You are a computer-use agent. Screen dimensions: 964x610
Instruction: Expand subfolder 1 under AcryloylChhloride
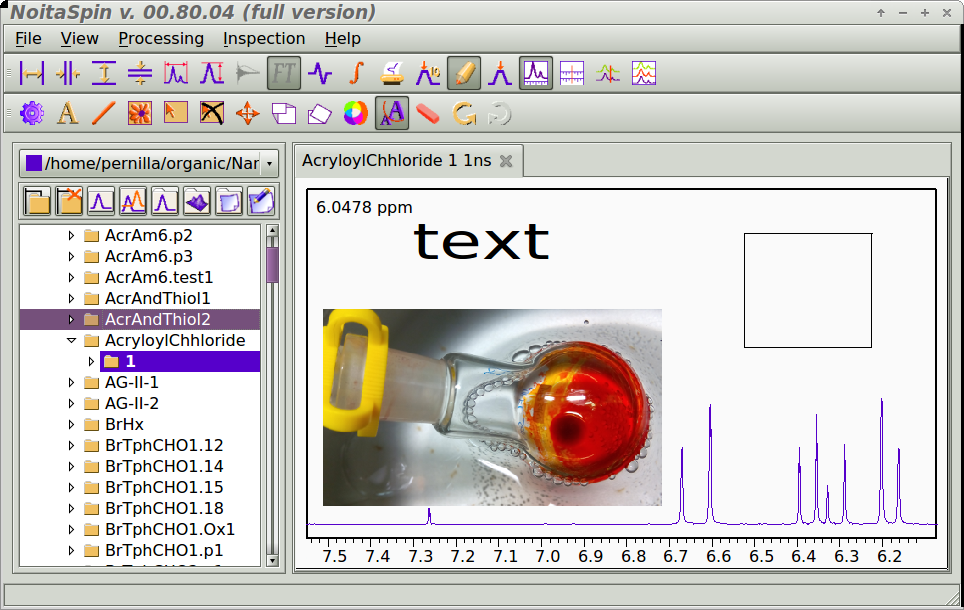91,361
